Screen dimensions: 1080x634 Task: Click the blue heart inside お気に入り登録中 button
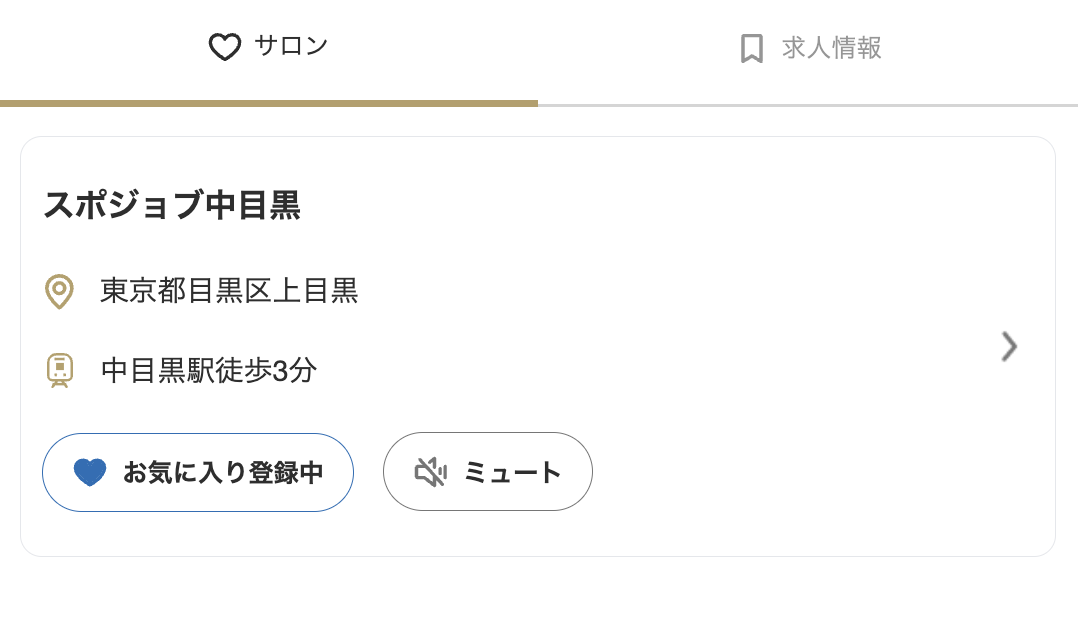click(x=90, y=471)
